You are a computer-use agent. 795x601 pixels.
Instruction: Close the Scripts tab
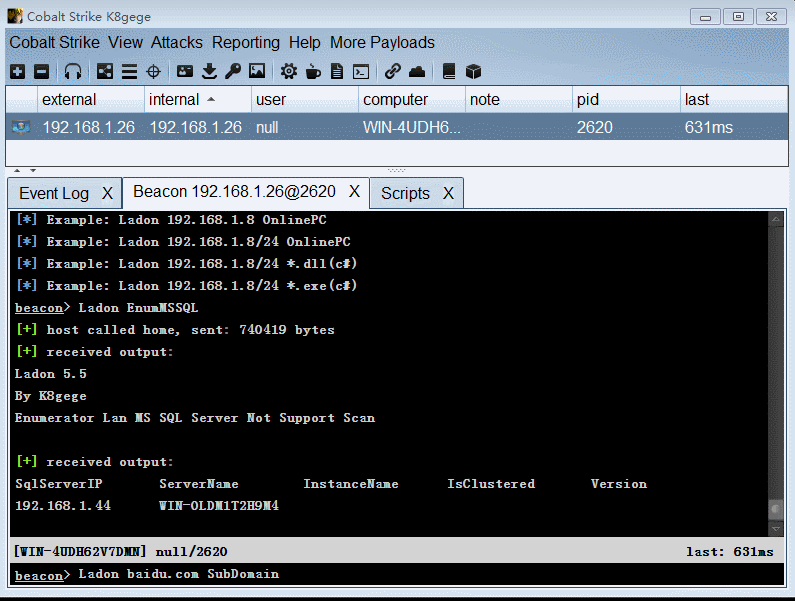448,193
